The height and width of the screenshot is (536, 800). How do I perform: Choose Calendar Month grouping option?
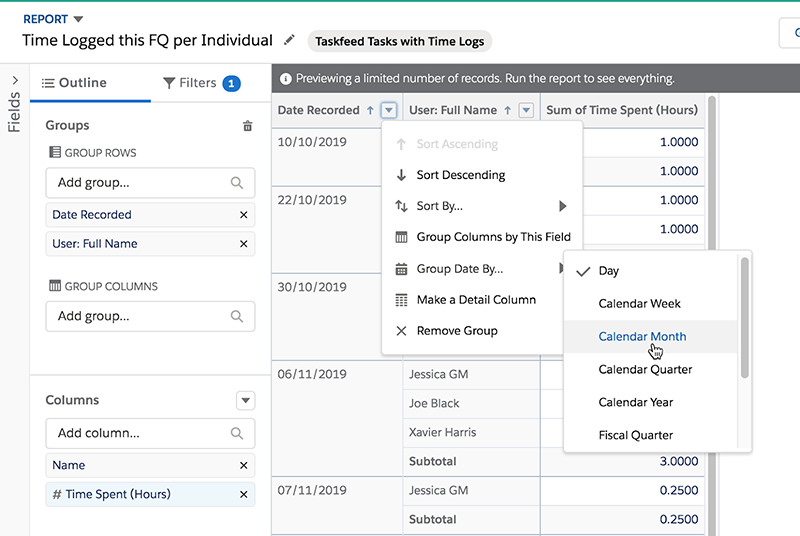click(642, 337)
